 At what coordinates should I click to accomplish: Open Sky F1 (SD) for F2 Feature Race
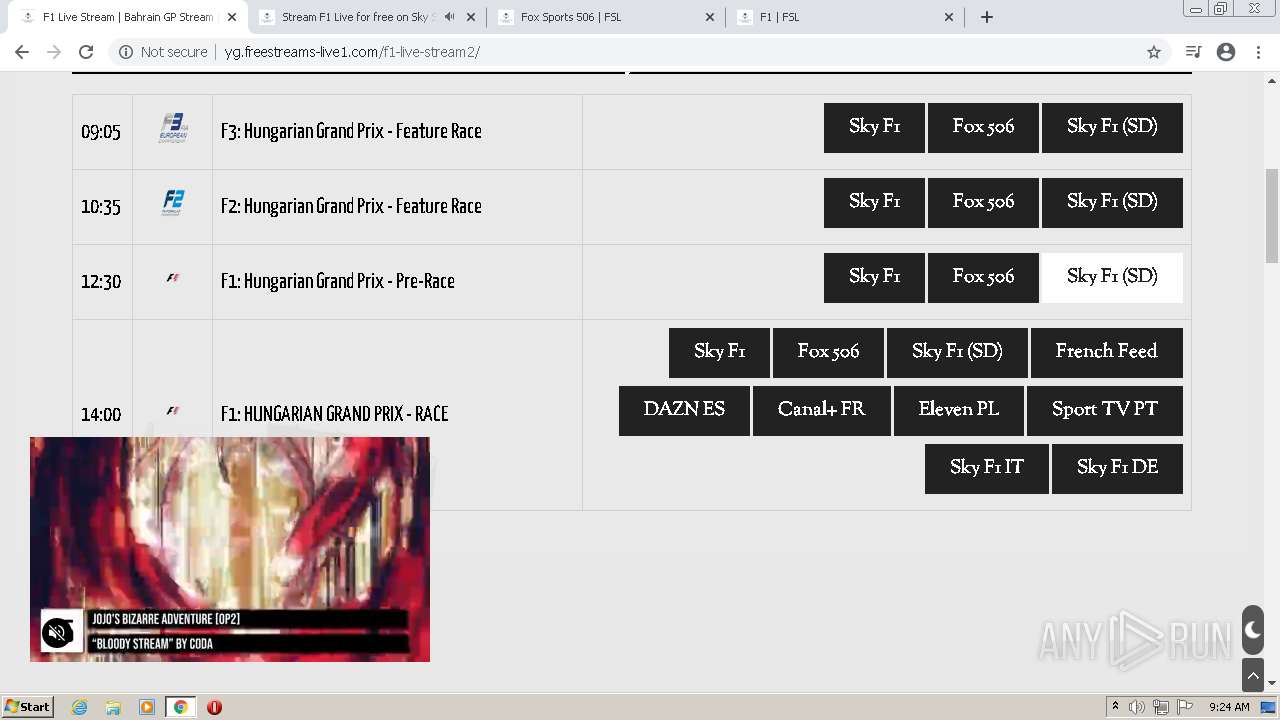pos(1112,203)
